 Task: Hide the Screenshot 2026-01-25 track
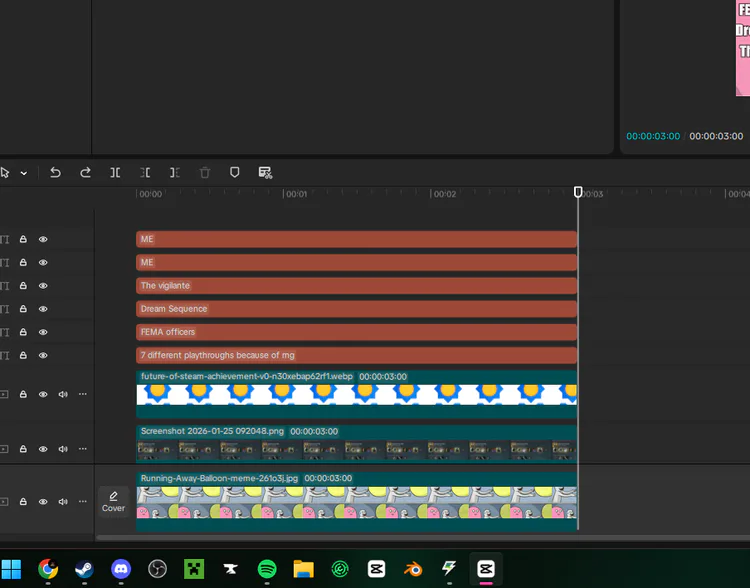[43, 449]
